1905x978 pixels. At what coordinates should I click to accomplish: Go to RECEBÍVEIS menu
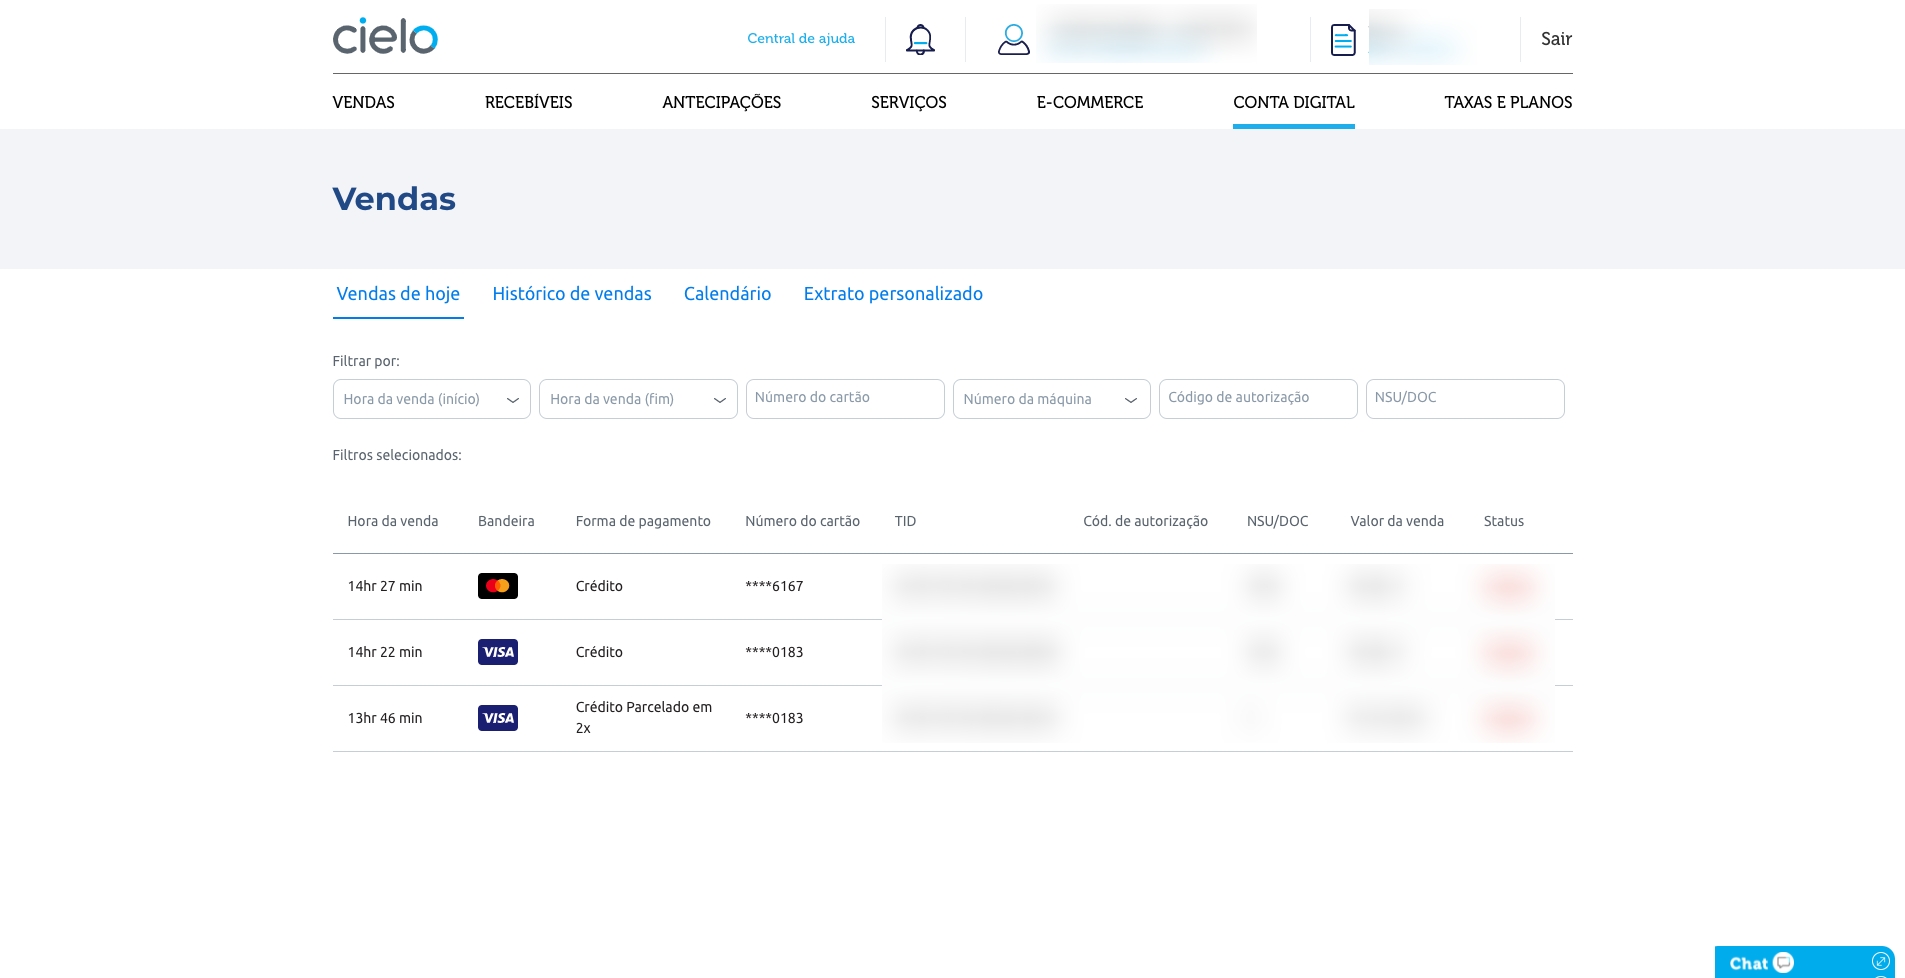(x=528, y=102)
